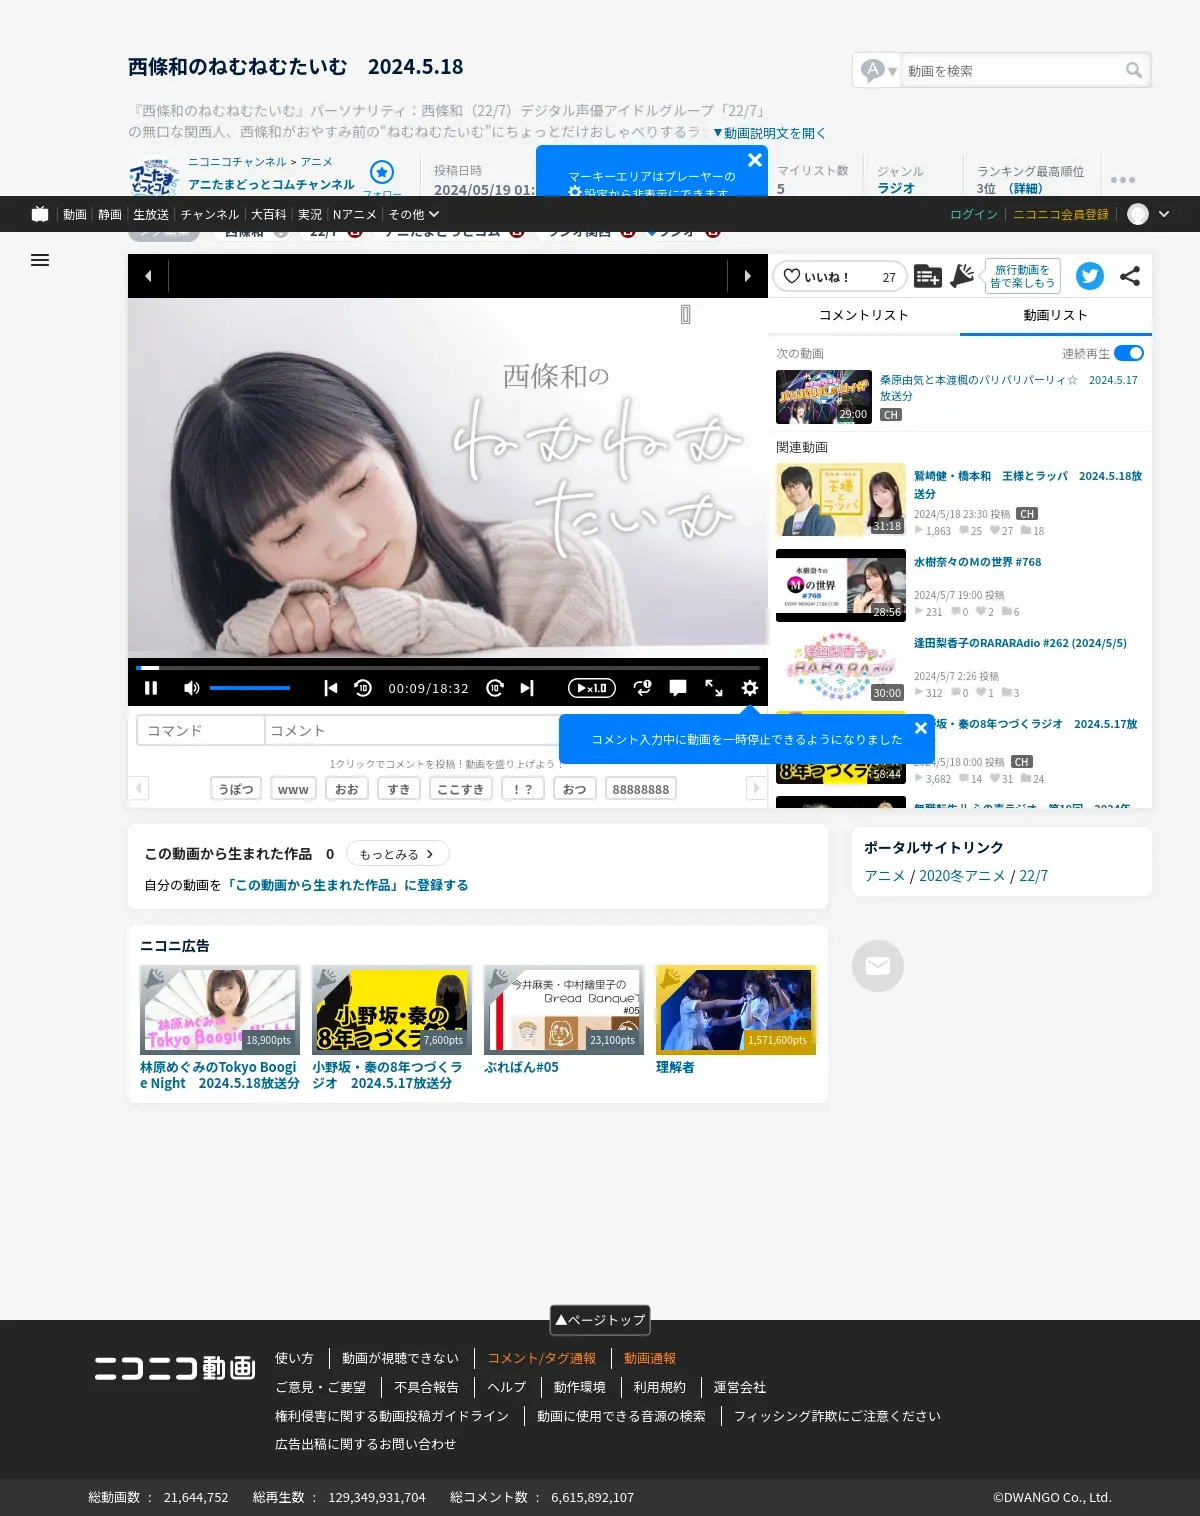Image resolution: width=1200 pixels, height=1516 pixels.
Task: Rewind 10 seconds
Action: [363, 688]
